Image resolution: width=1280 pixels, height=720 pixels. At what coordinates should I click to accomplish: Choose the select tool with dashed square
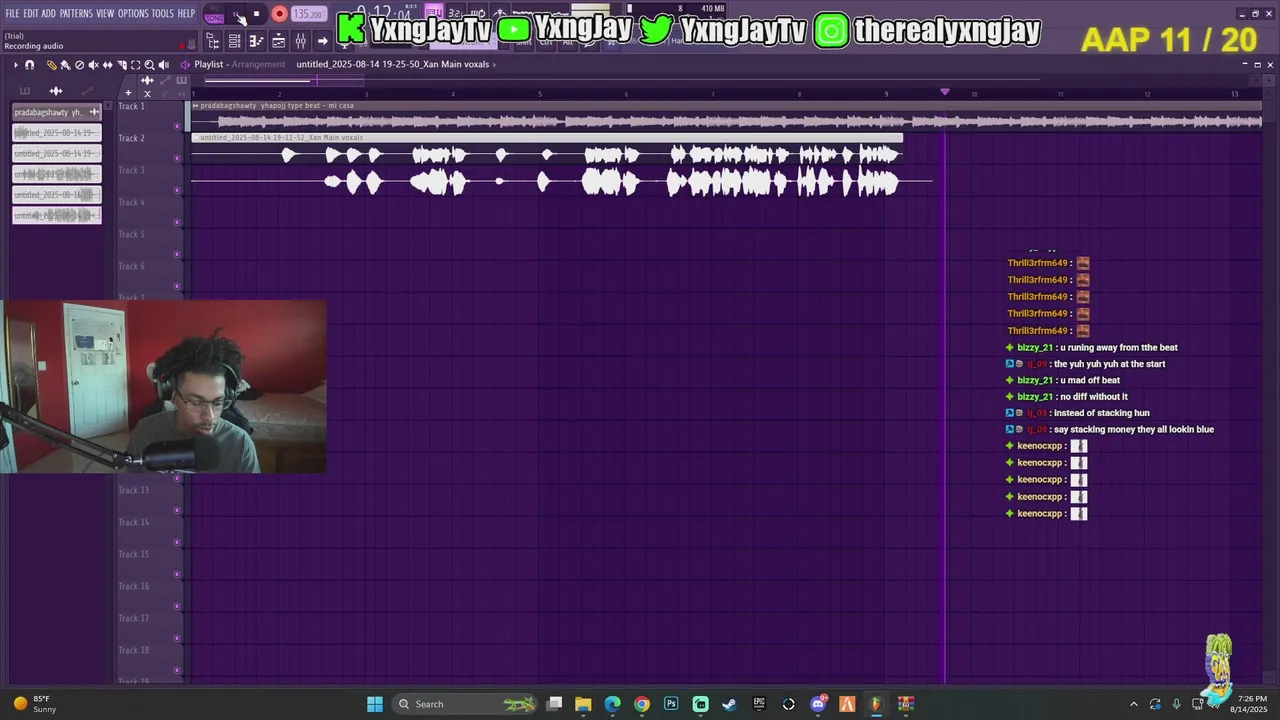[136, 65]
